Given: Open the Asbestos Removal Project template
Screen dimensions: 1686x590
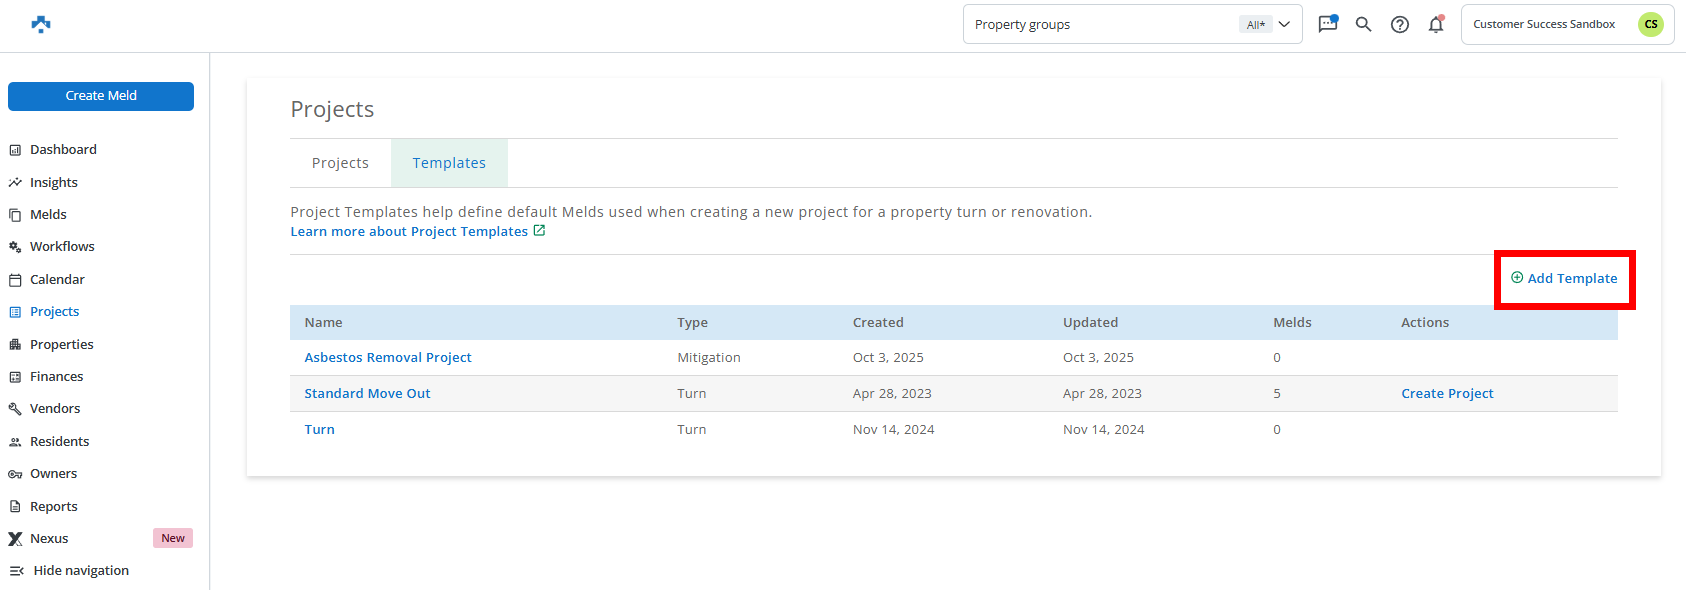Looking at the screenshot, I should [x=388, y=357].
